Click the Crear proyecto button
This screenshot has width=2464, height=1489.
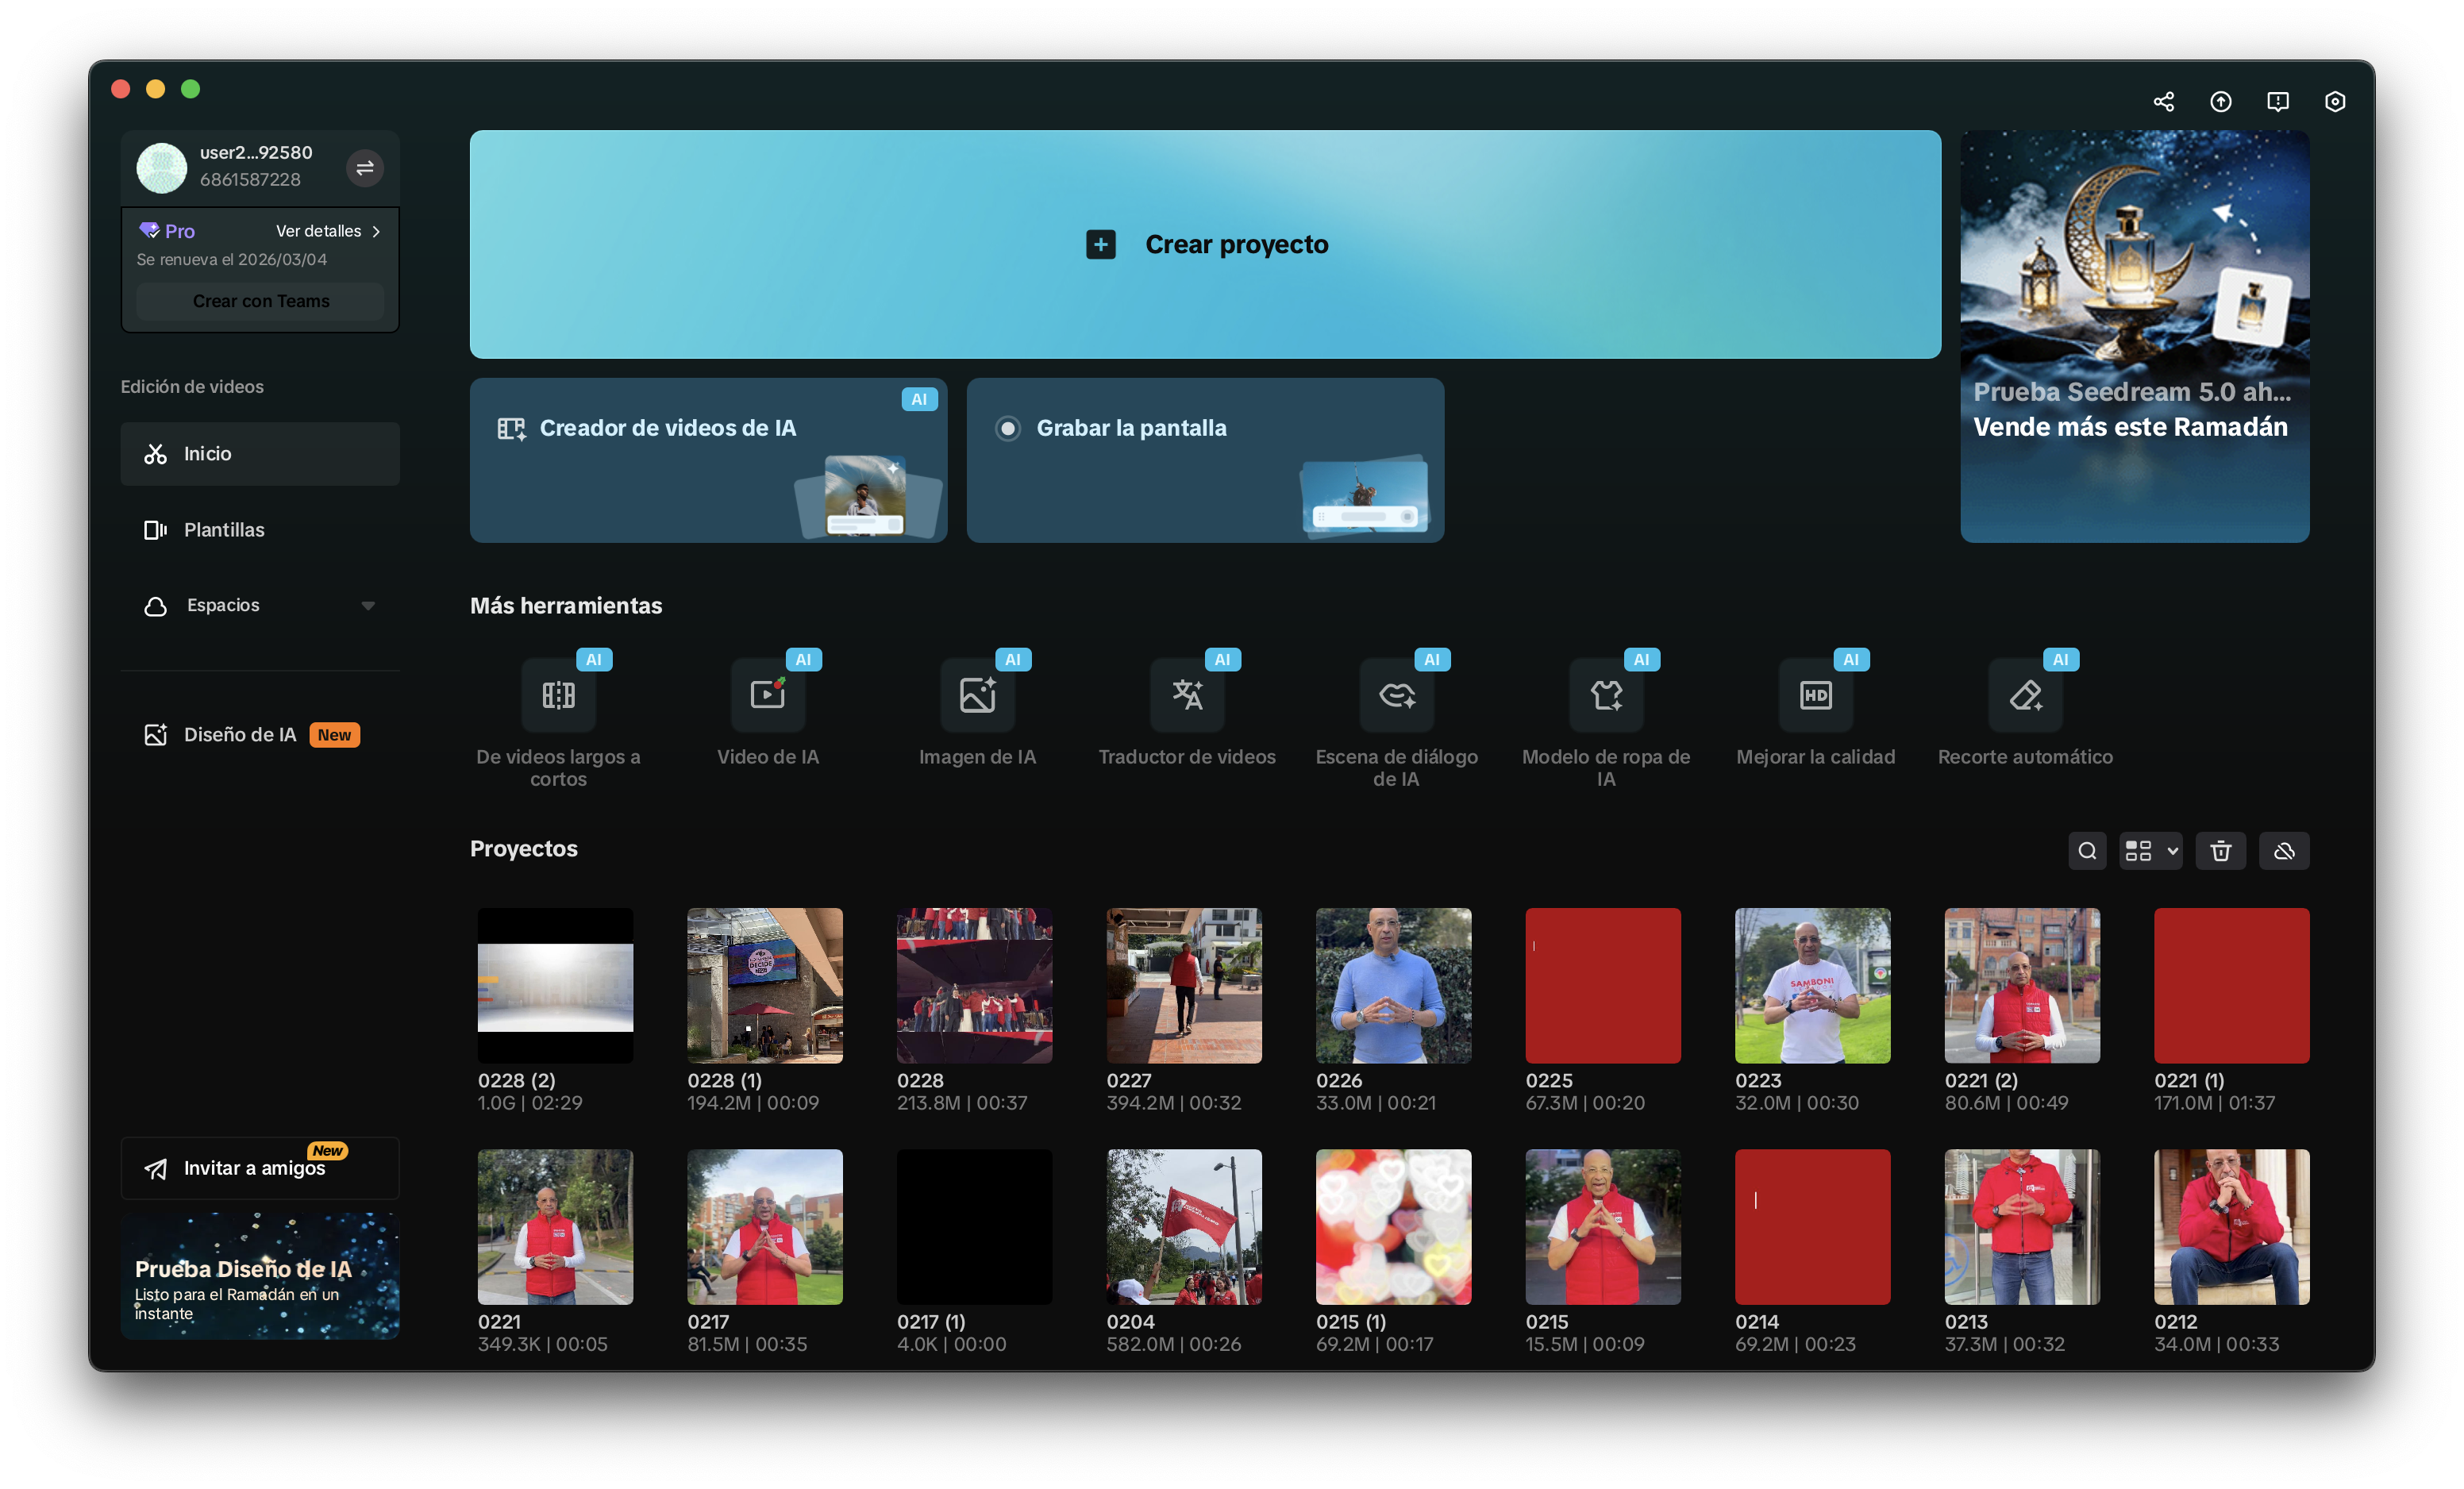[1204, 244]
